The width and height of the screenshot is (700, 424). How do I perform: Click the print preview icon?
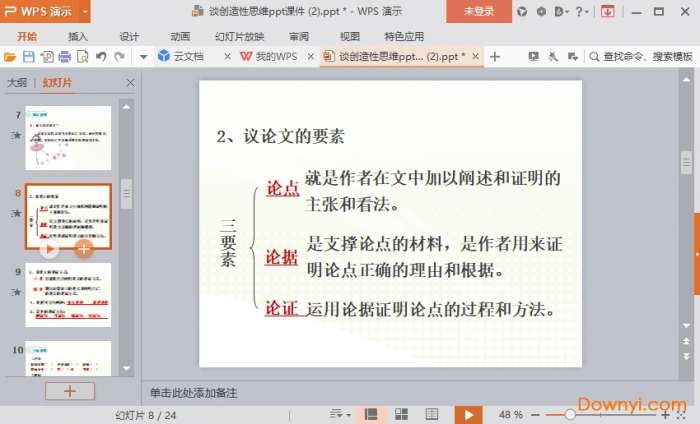point(83,57)
